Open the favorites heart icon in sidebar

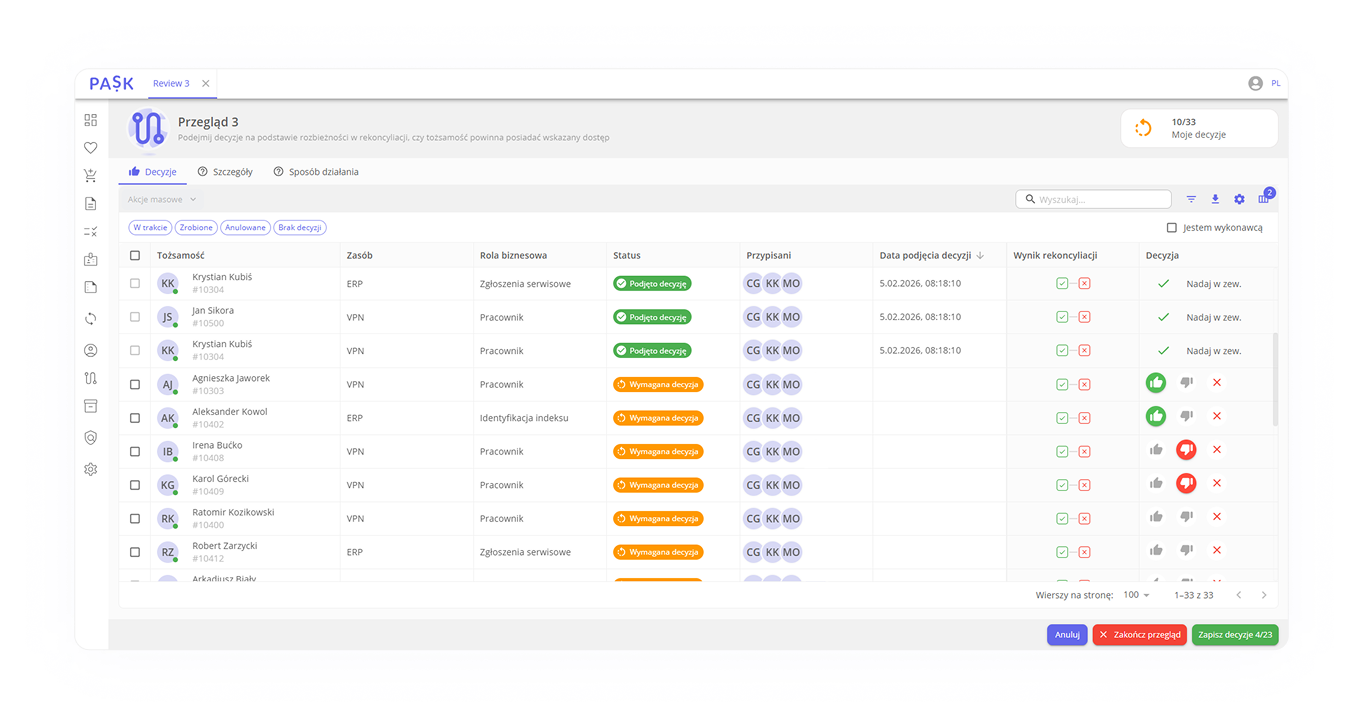click(x=91, y=148)
